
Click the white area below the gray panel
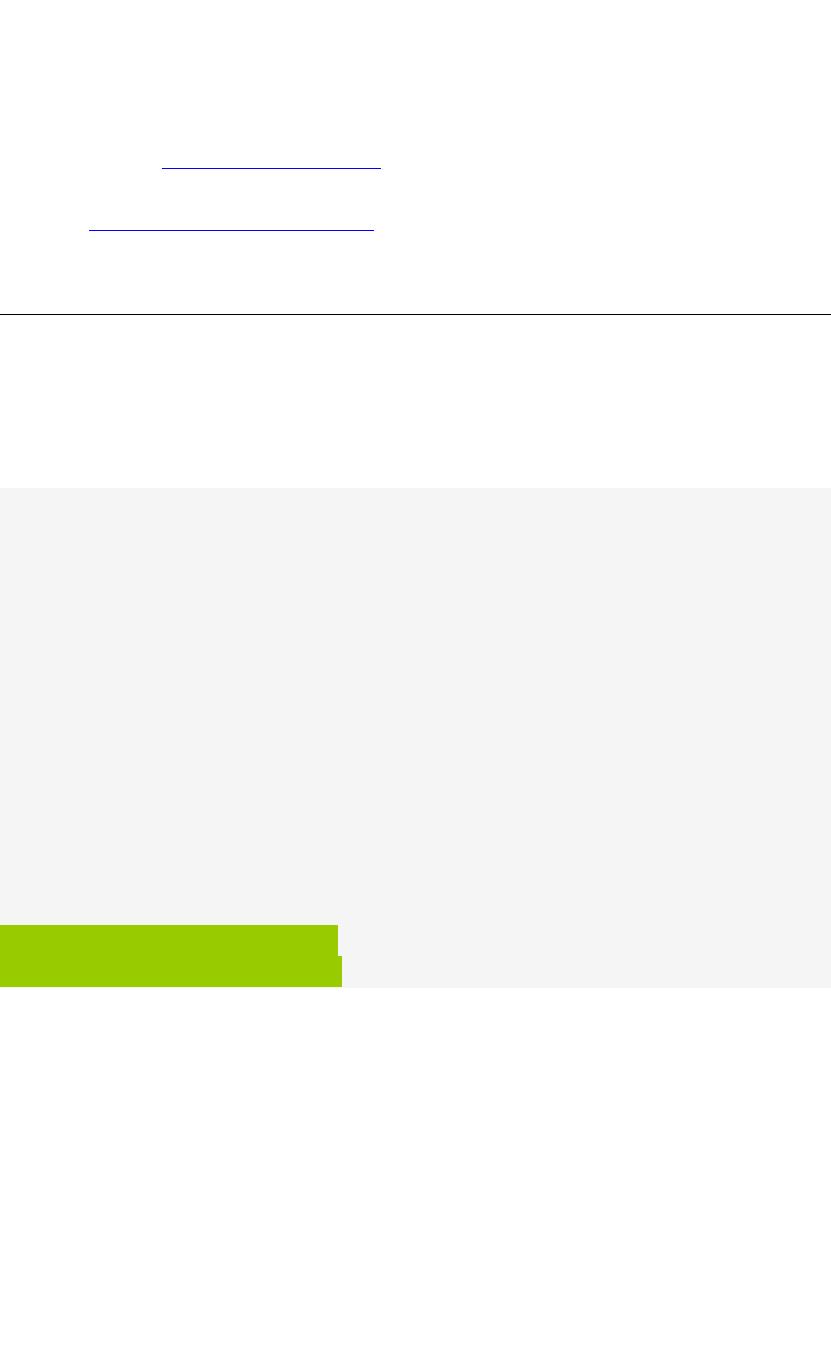415,1170
